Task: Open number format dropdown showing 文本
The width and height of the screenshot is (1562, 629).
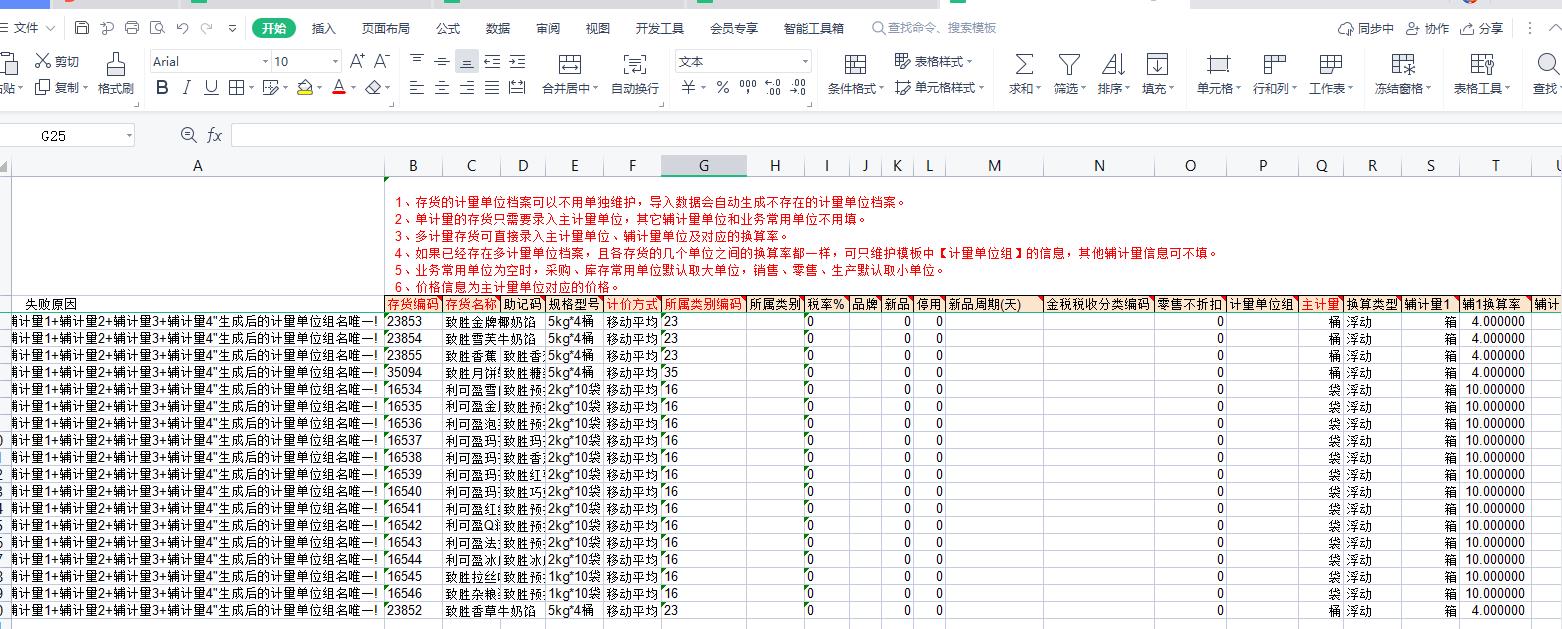Action: click(804, 62)
